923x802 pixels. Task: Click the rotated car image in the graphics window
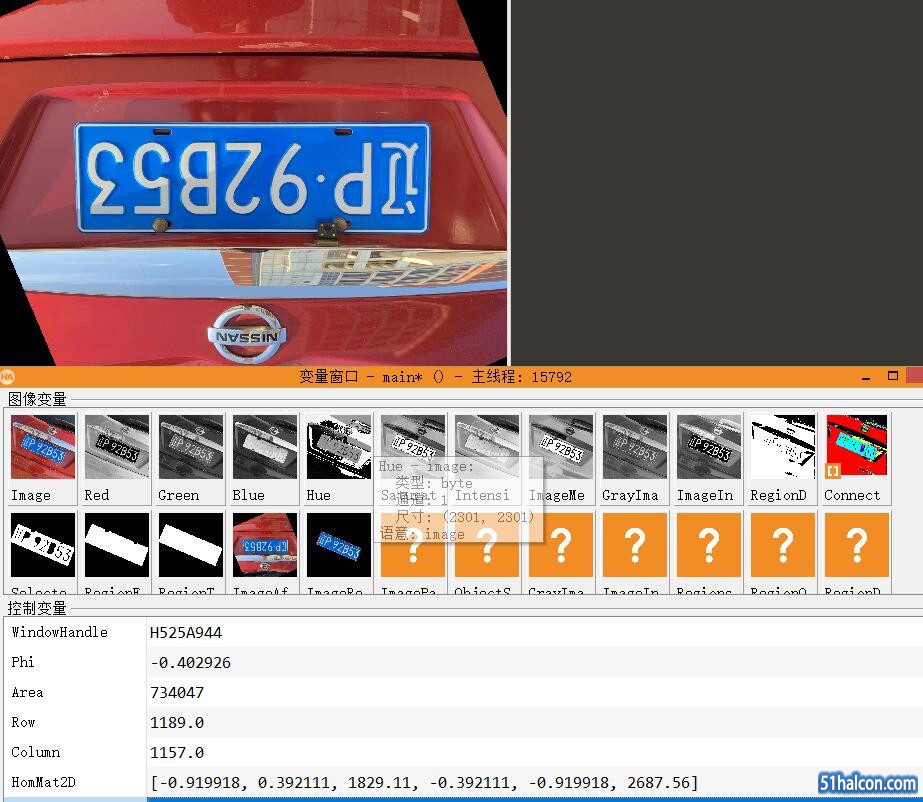[x=253, y=183]
